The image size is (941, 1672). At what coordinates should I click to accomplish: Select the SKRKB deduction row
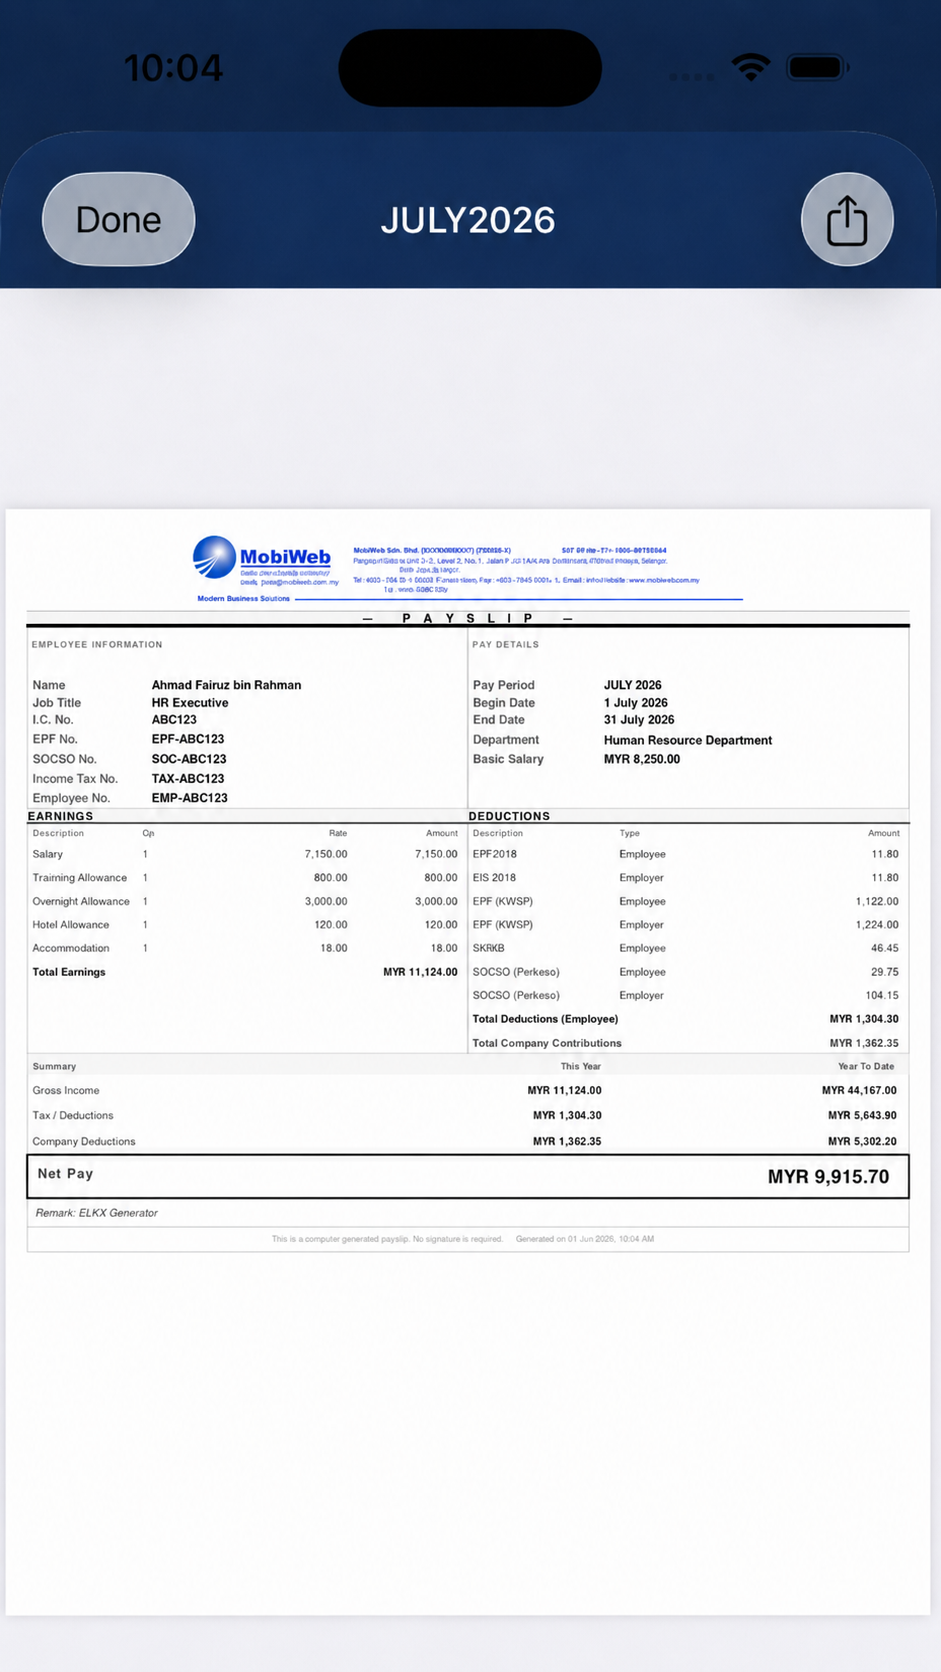(686, 948)
